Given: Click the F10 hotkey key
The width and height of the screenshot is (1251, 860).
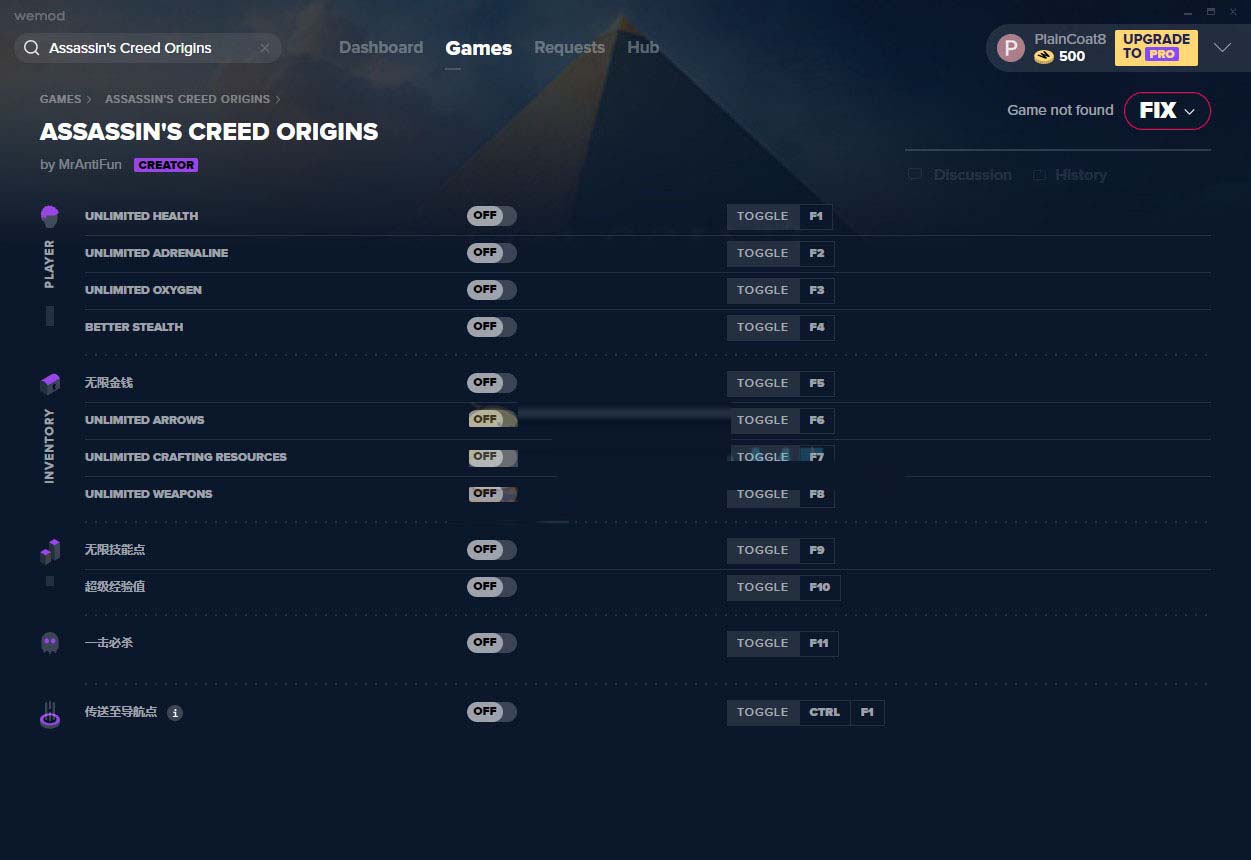Looking at the screenshot, I should 820,587.
